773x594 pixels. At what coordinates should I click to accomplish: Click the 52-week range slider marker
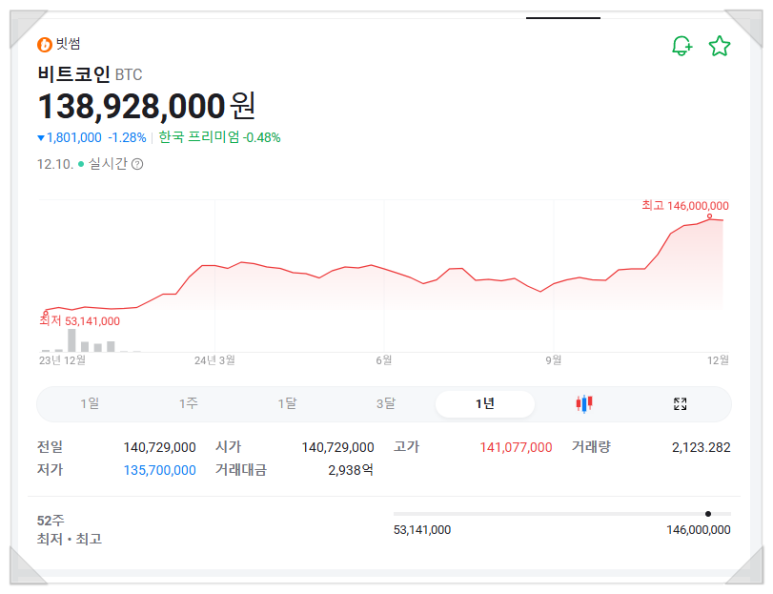coord(708,514)
